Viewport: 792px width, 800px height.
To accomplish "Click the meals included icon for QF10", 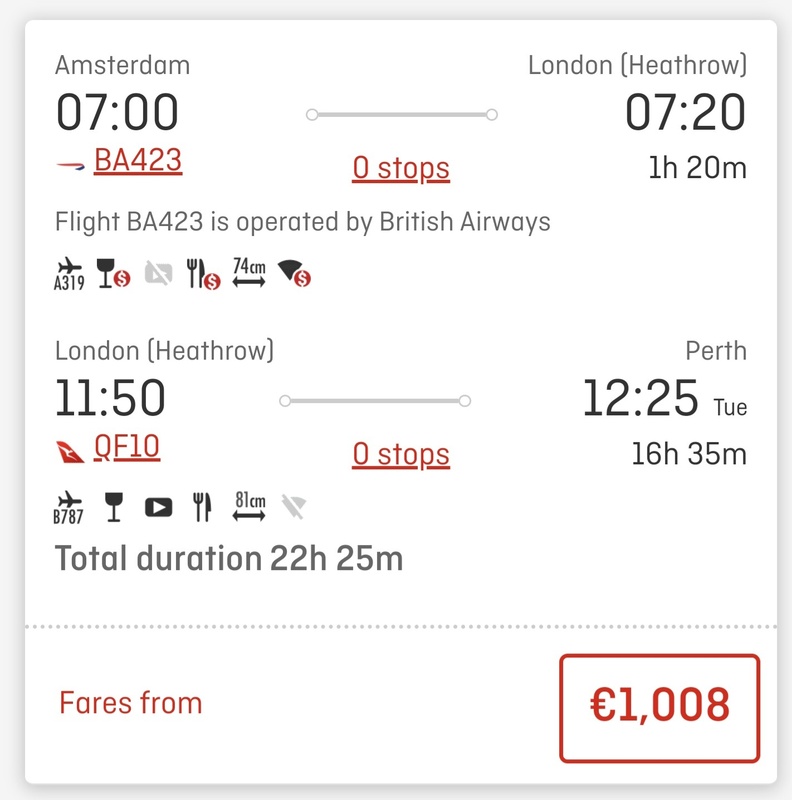I will 202,507.
